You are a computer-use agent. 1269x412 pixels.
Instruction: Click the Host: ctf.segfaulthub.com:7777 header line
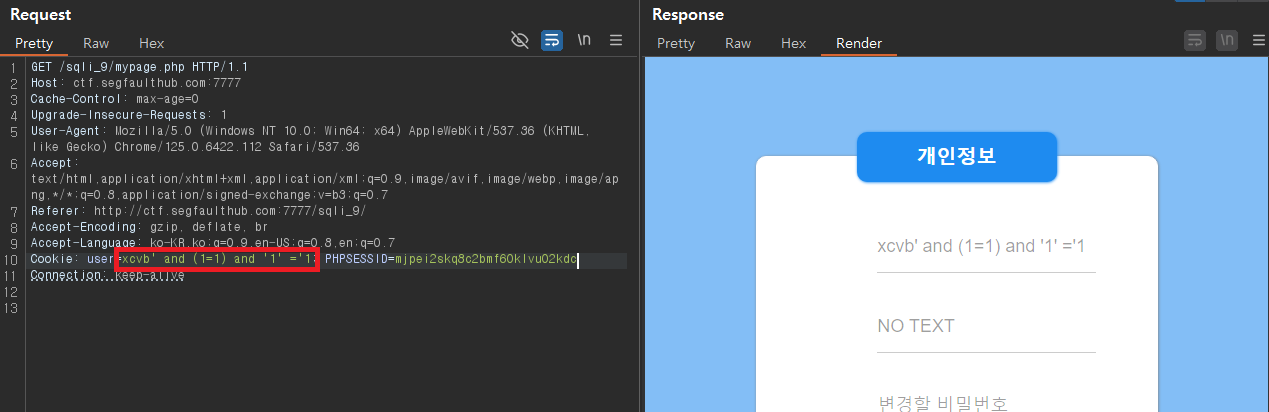pyautogui.click(x=135, y=83)
